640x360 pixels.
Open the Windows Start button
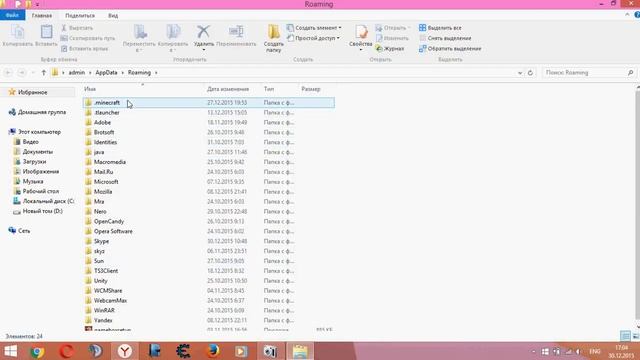(10, 351)
